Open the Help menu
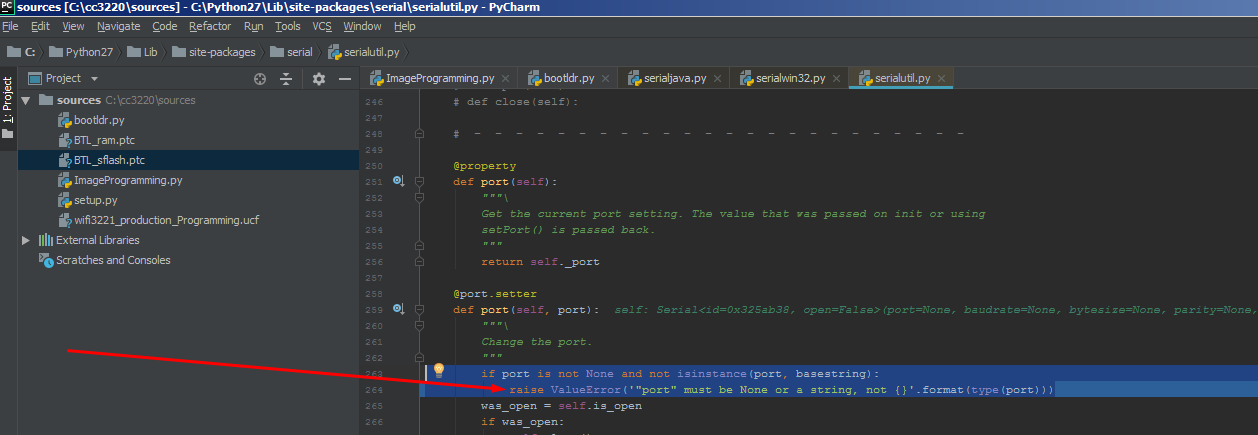Screen dimensions: 1258x435 (404, 26)
